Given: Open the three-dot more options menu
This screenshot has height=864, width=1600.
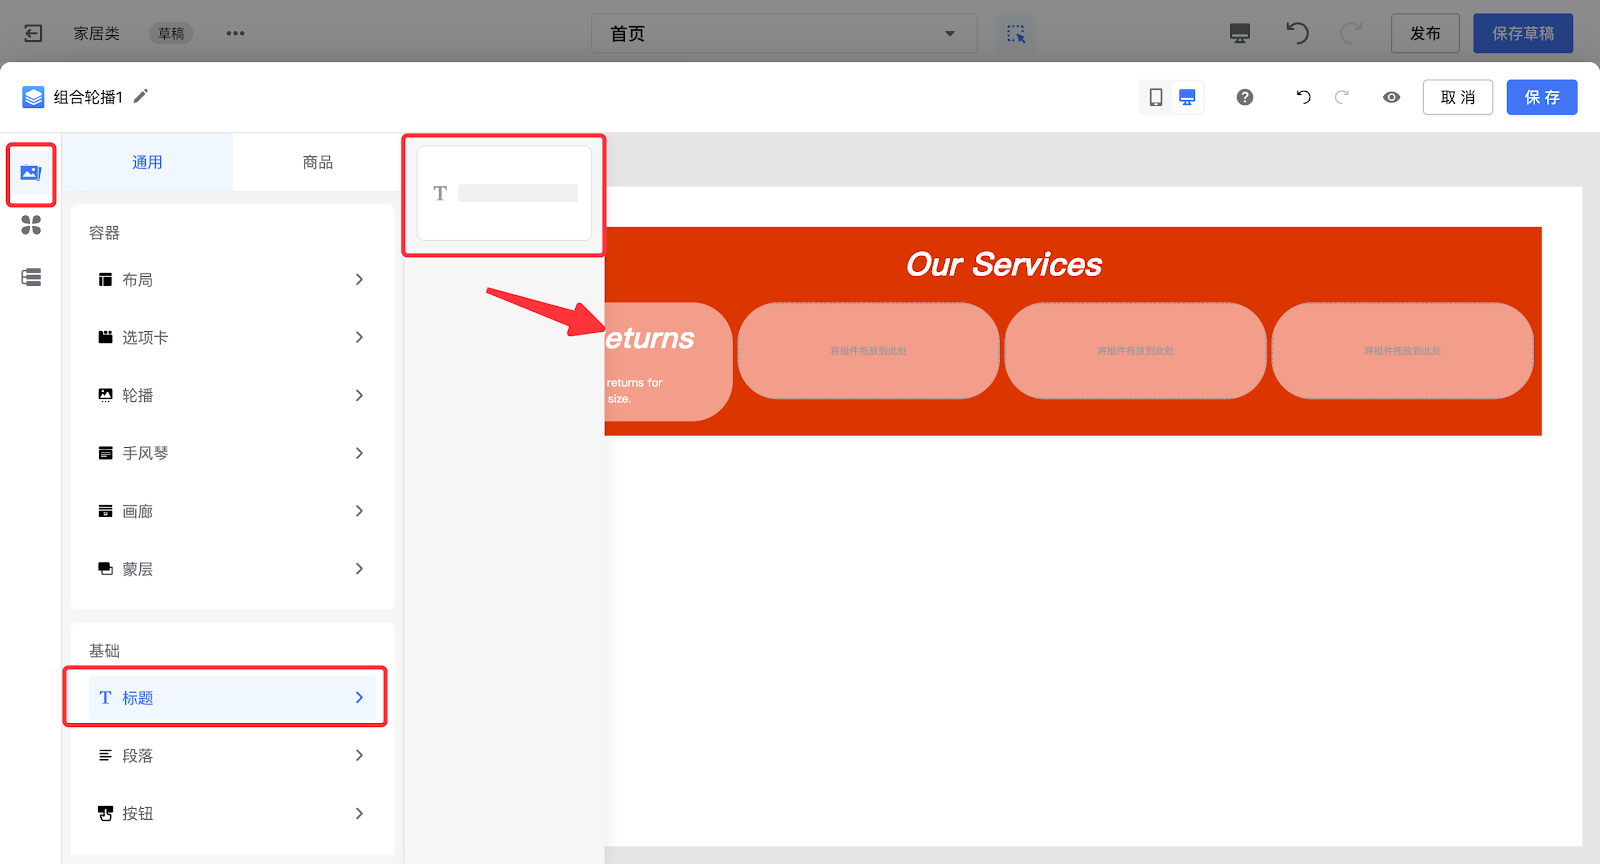Looking at the screenshot, I should (x=235, y=33).
